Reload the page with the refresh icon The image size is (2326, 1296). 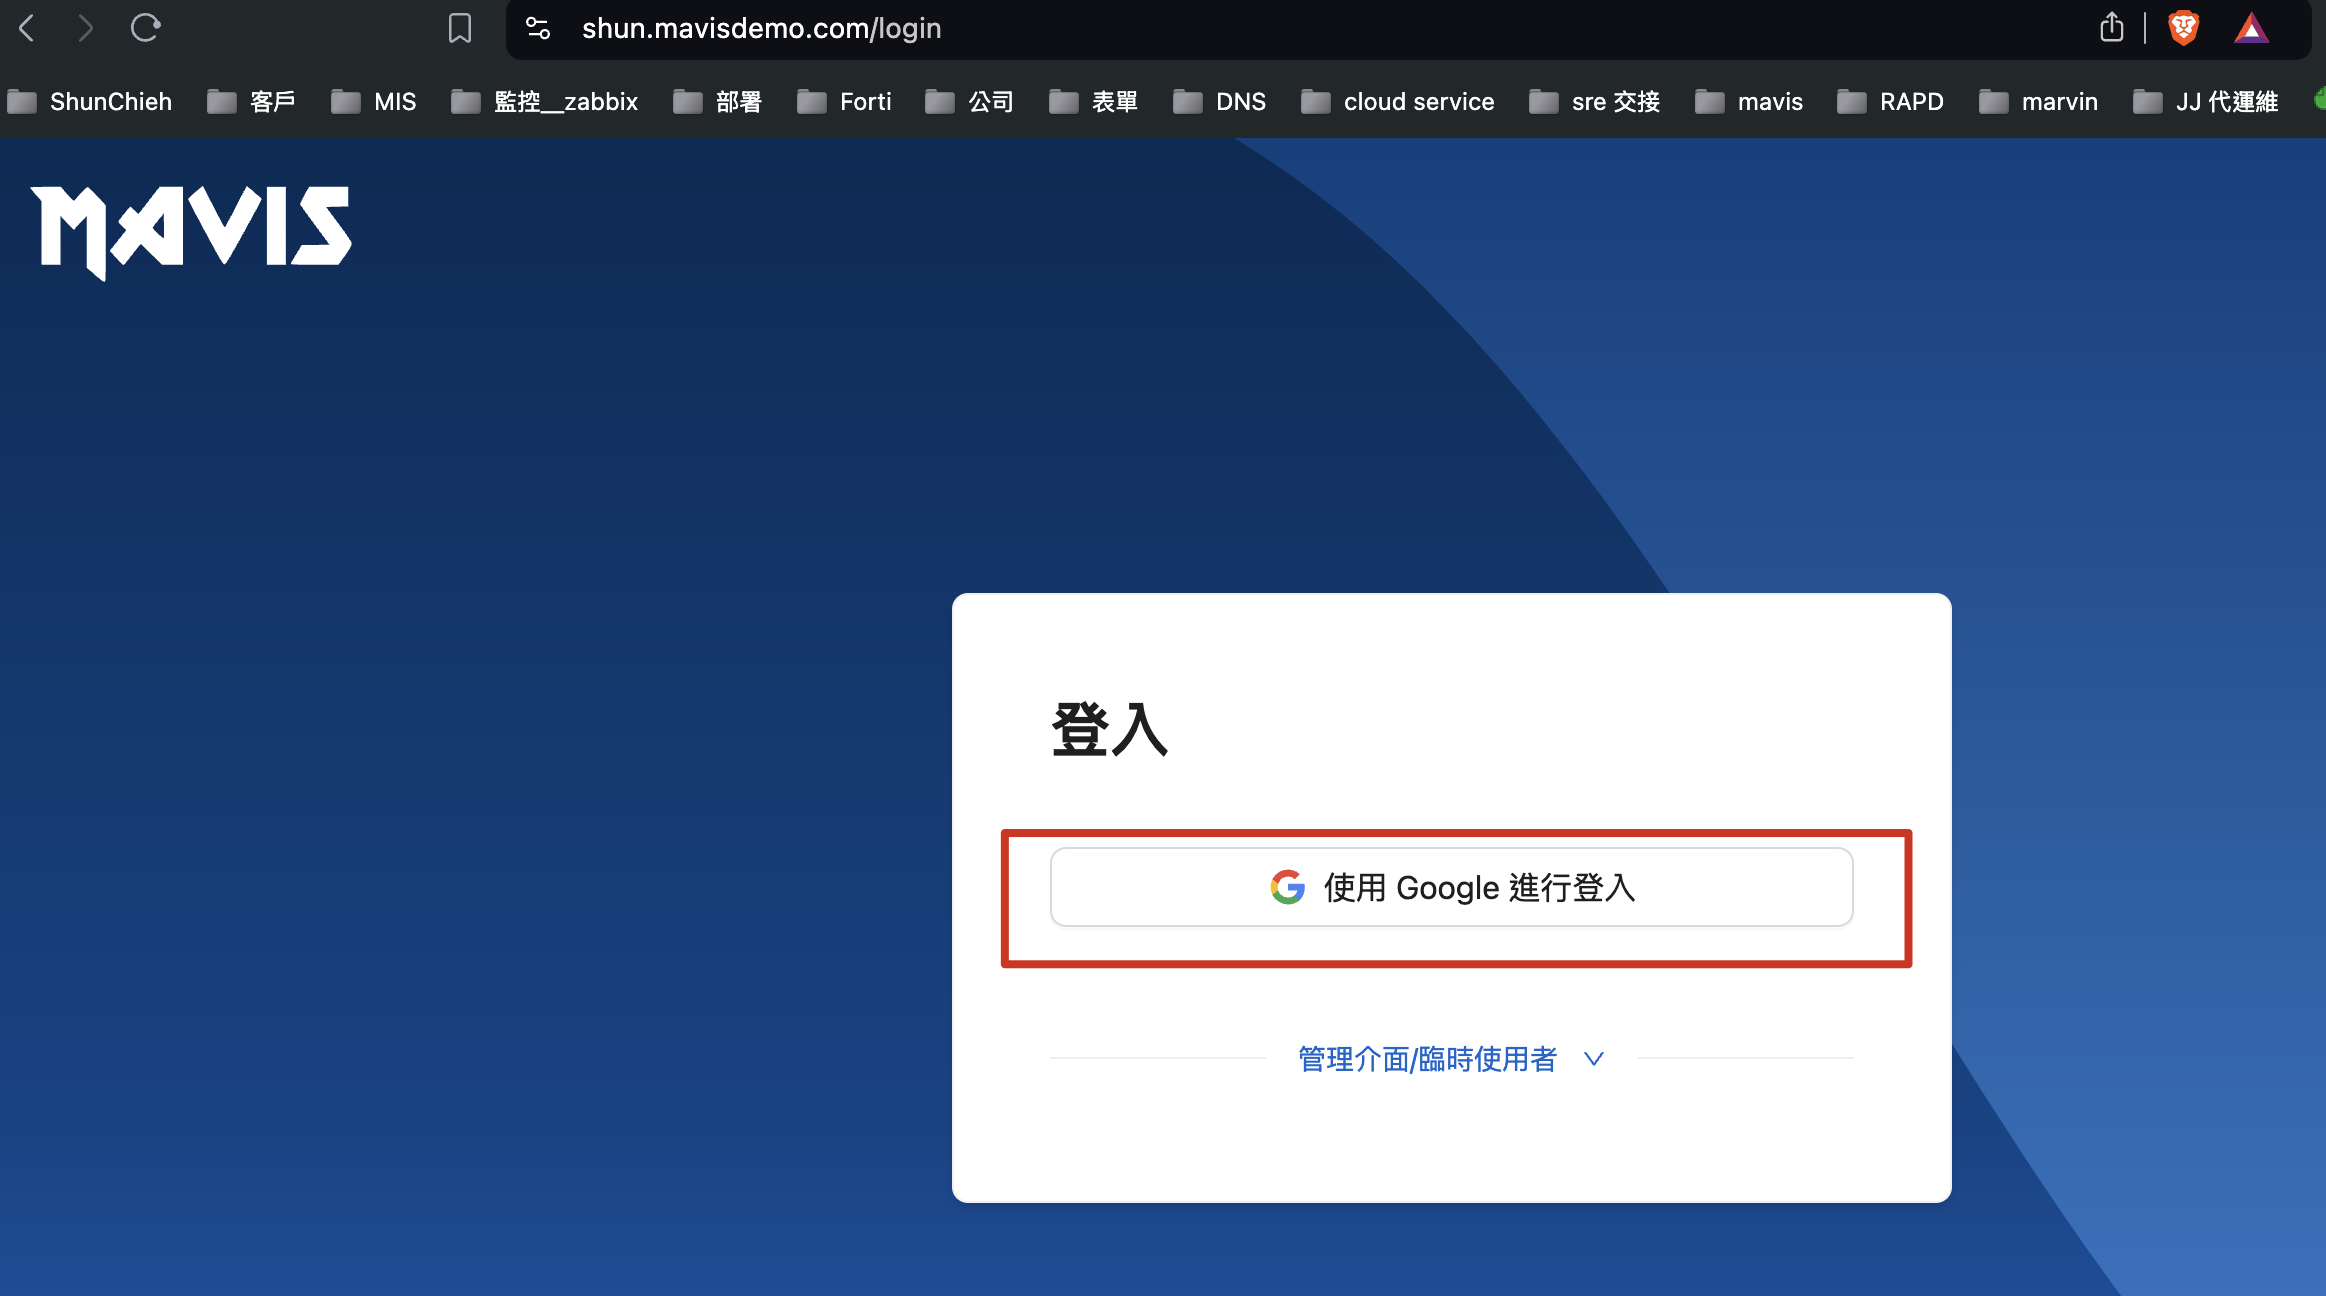(x=145, y=28)
